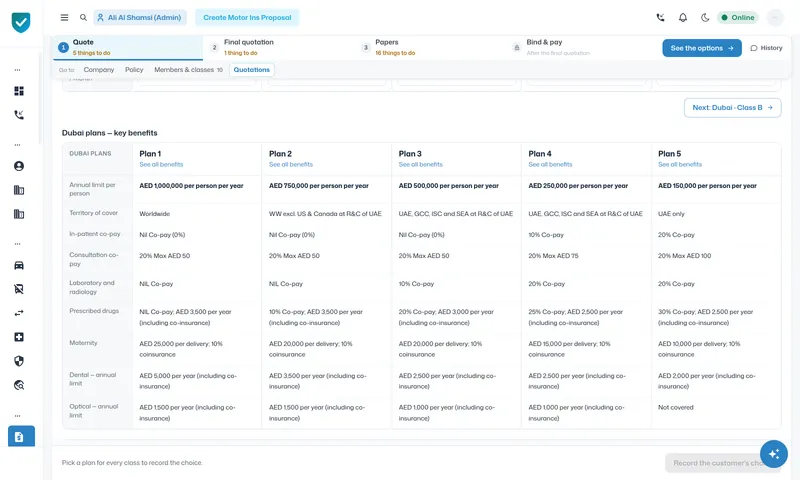Open the AI sparkle assistant button
Screen dimensions: 800x480
click(x=773, y=453)
